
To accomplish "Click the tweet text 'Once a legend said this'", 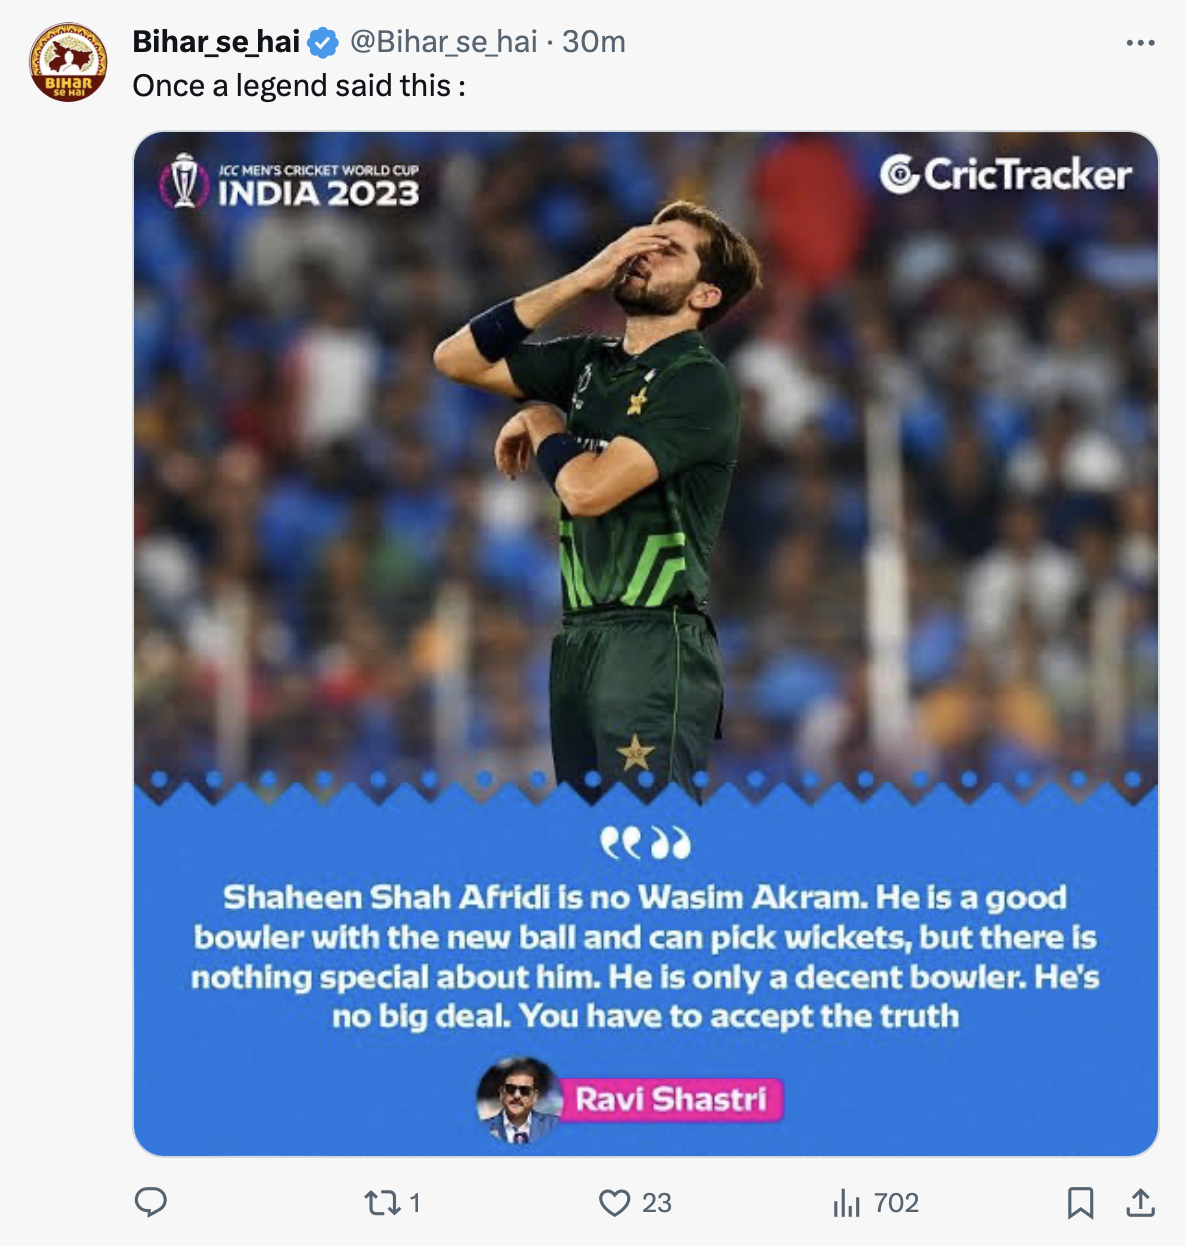I will [298, 86].
